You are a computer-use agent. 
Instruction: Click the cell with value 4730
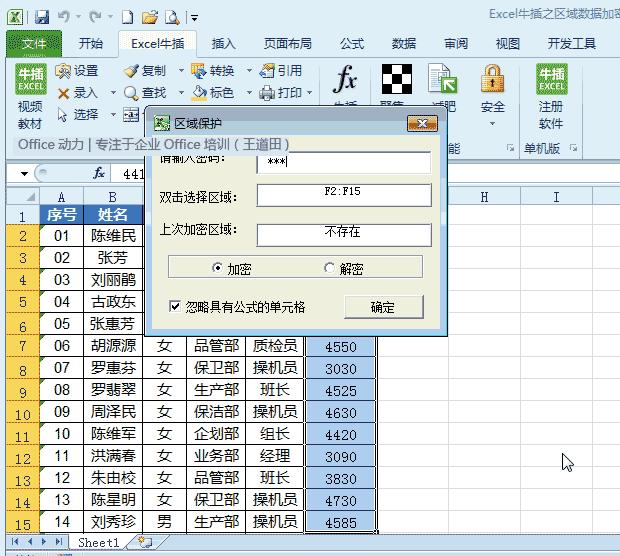[x=340, y=501]
